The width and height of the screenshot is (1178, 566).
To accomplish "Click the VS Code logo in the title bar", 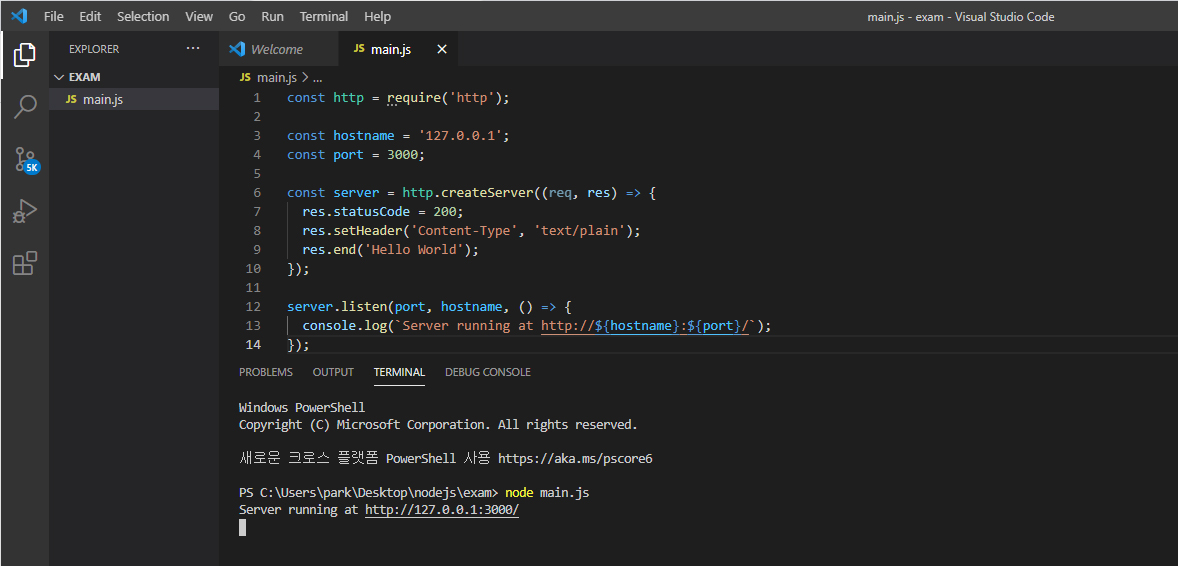I will (x=19, y=16).
